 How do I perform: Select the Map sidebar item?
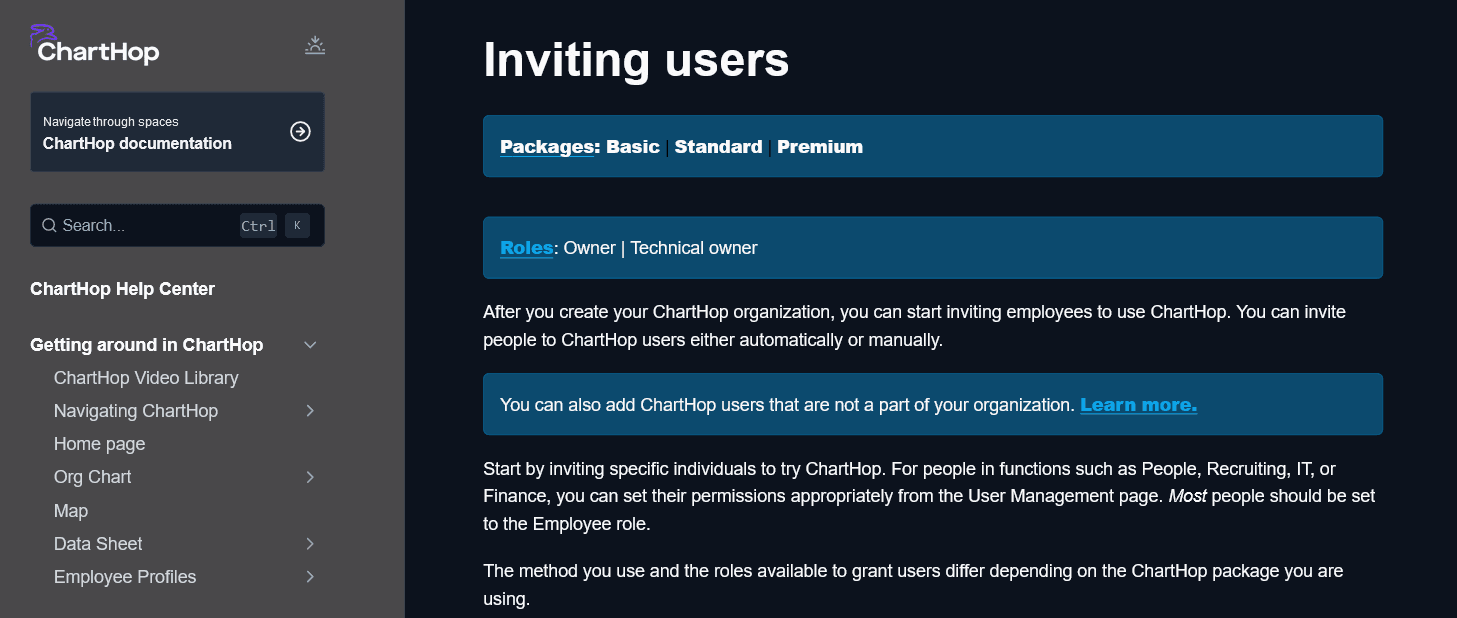coord(71,511)
